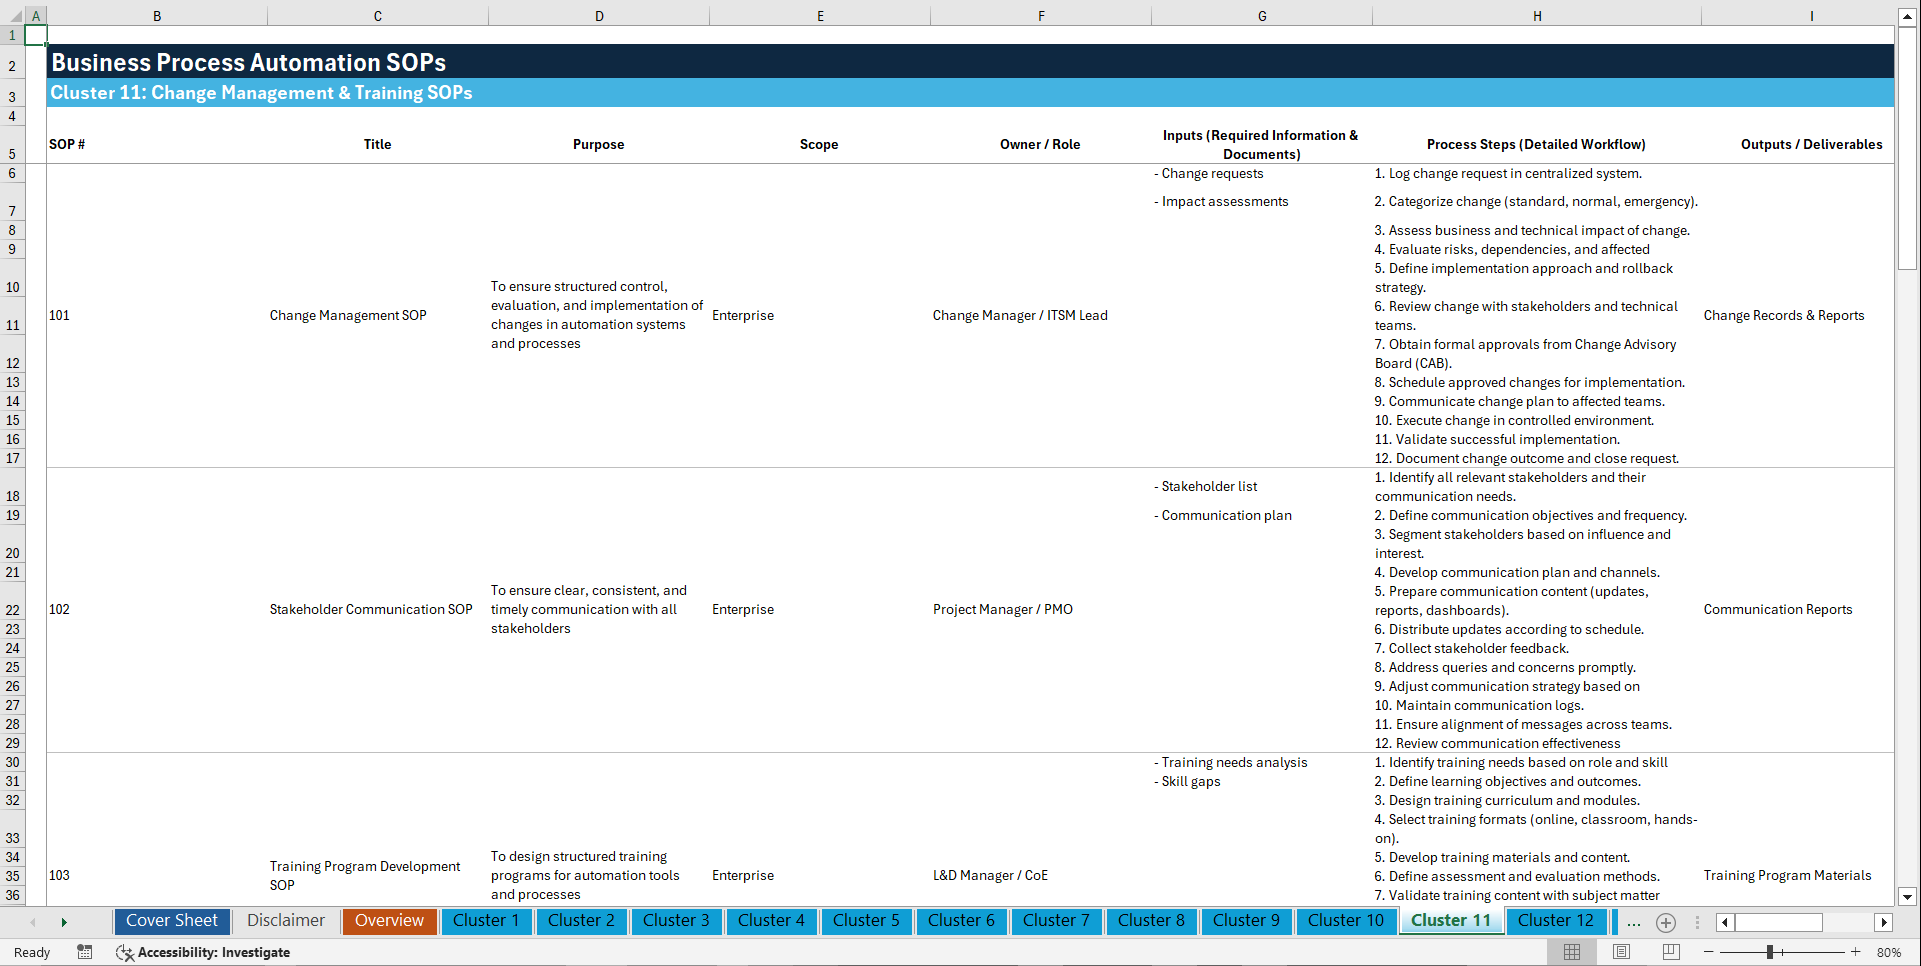The width and height of the screenshot is (1921, 966).
Task: Click the horizontal scrollbar thumb
Action: (1778, 922)
